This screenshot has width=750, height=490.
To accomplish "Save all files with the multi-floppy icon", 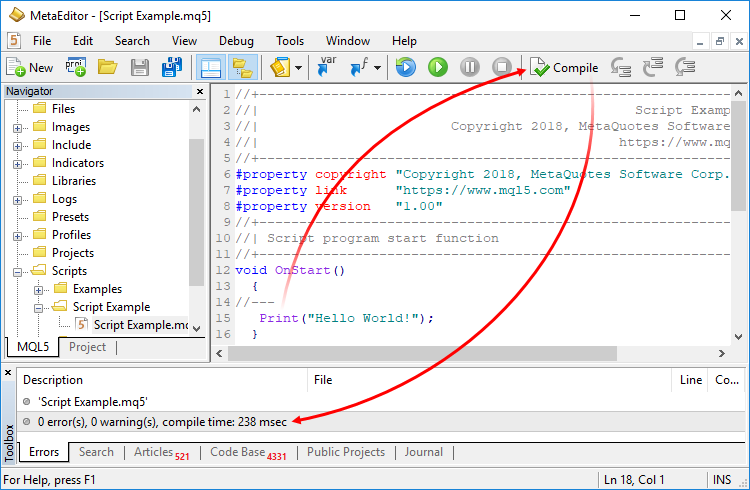I will click(x=172, y=67).
